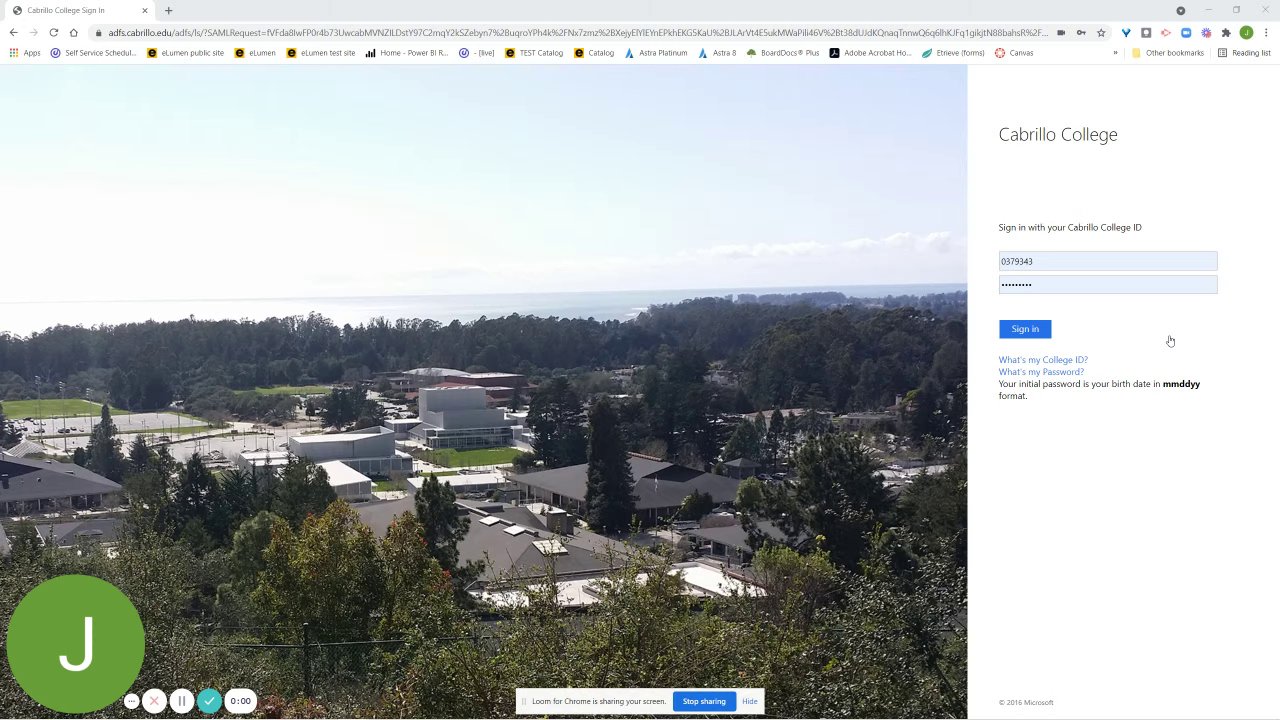
Task: Finish recording with the teal checkmark button
Action: pos(209,701)
